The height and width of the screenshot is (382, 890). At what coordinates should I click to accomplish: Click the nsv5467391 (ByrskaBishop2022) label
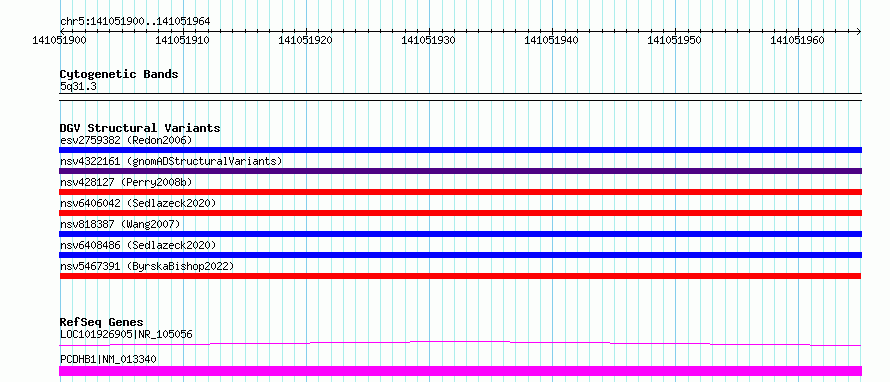pyautogui.click(x=146, y=266)
